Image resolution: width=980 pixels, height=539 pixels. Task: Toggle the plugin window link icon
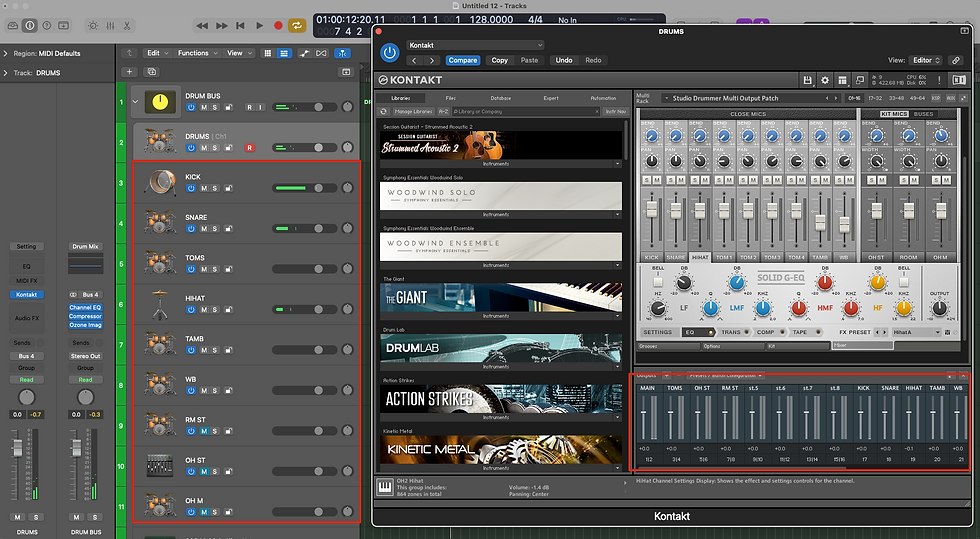(956, 61)
